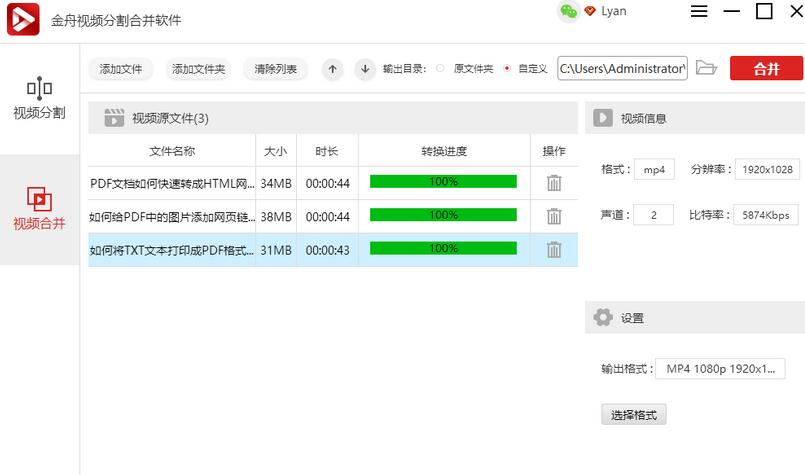805x475 pixels.
Task: Maximize the application window
Action: coord(764,11)
